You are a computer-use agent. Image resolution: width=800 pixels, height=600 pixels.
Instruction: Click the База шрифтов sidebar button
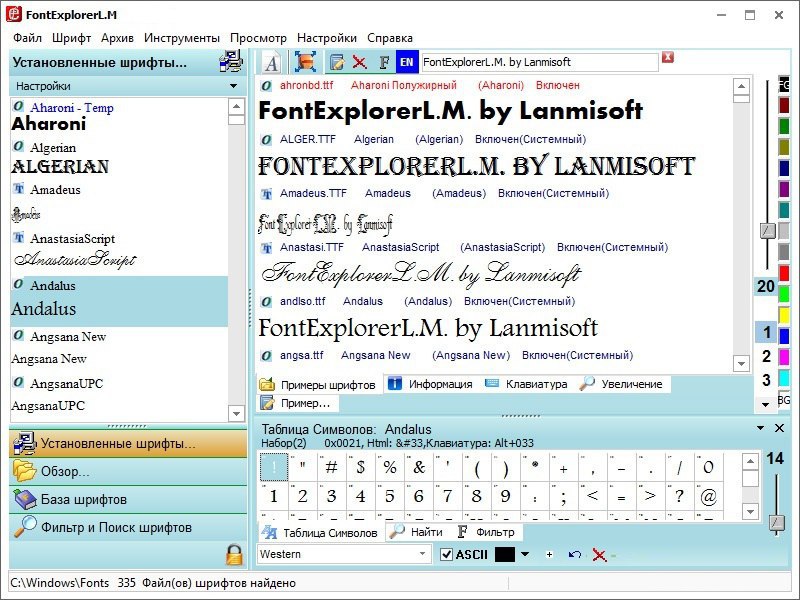coord(128,499)
